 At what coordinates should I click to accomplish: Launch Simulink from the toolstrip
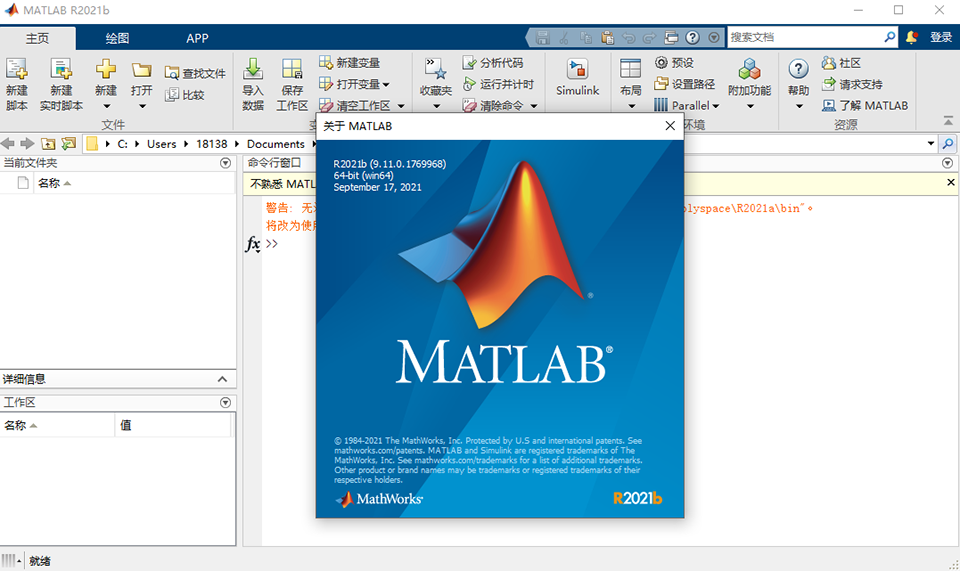(x=577, y=78)
